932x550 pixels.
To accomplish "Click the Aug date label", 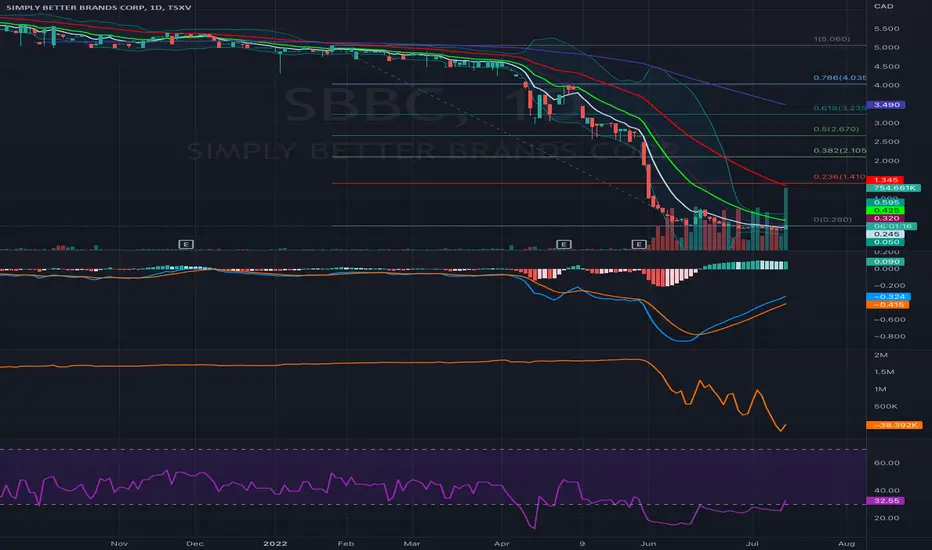I will 846,543.
